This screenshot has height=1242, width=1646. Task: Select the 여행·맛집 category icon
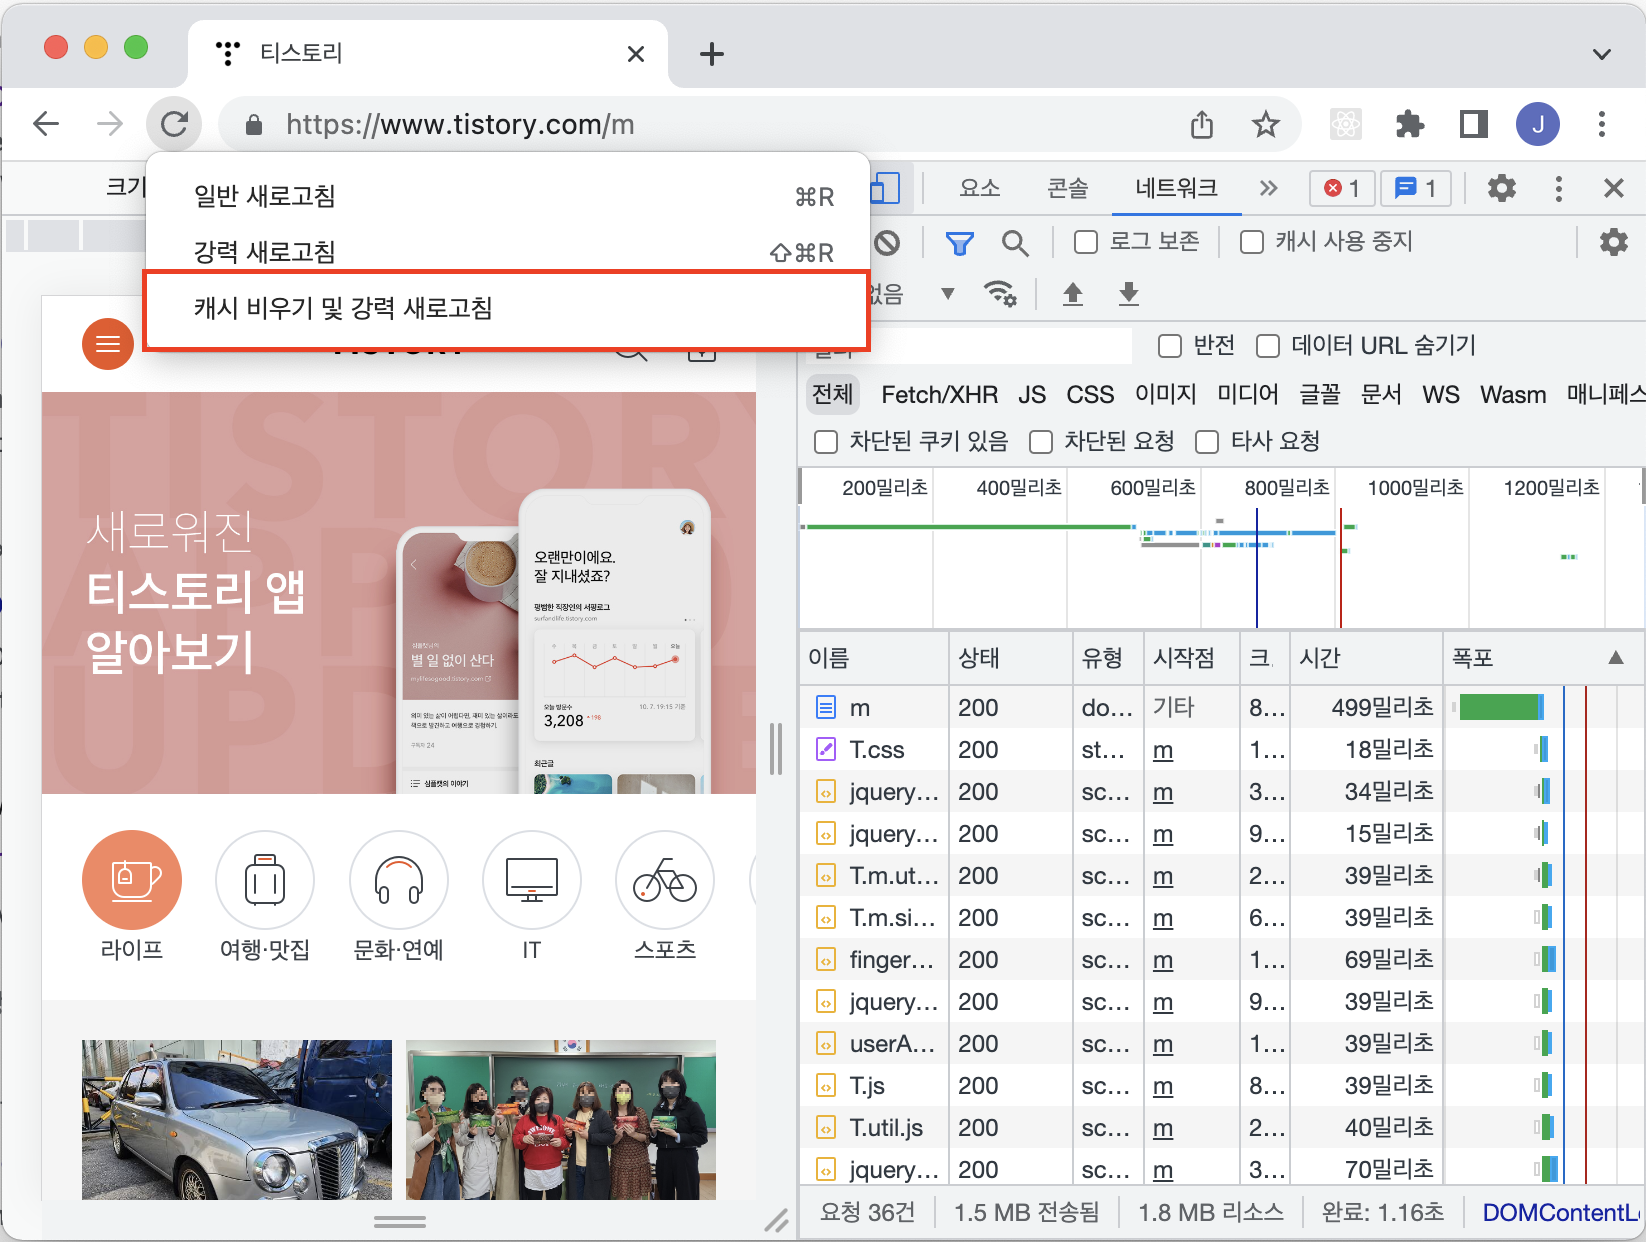(265, 881)
